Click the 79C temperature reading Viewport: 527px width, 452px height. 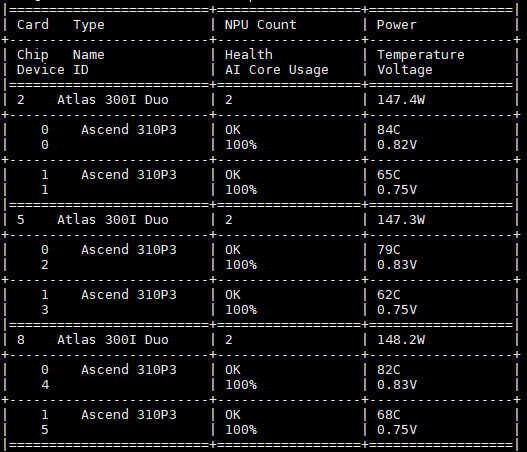click(x=389, y=250)
